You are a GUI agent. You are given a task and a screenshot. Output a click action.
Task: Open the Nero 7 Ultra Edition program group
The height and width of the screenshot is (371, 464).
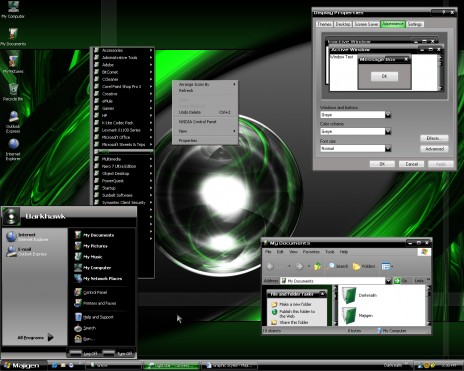coord(123,166)
